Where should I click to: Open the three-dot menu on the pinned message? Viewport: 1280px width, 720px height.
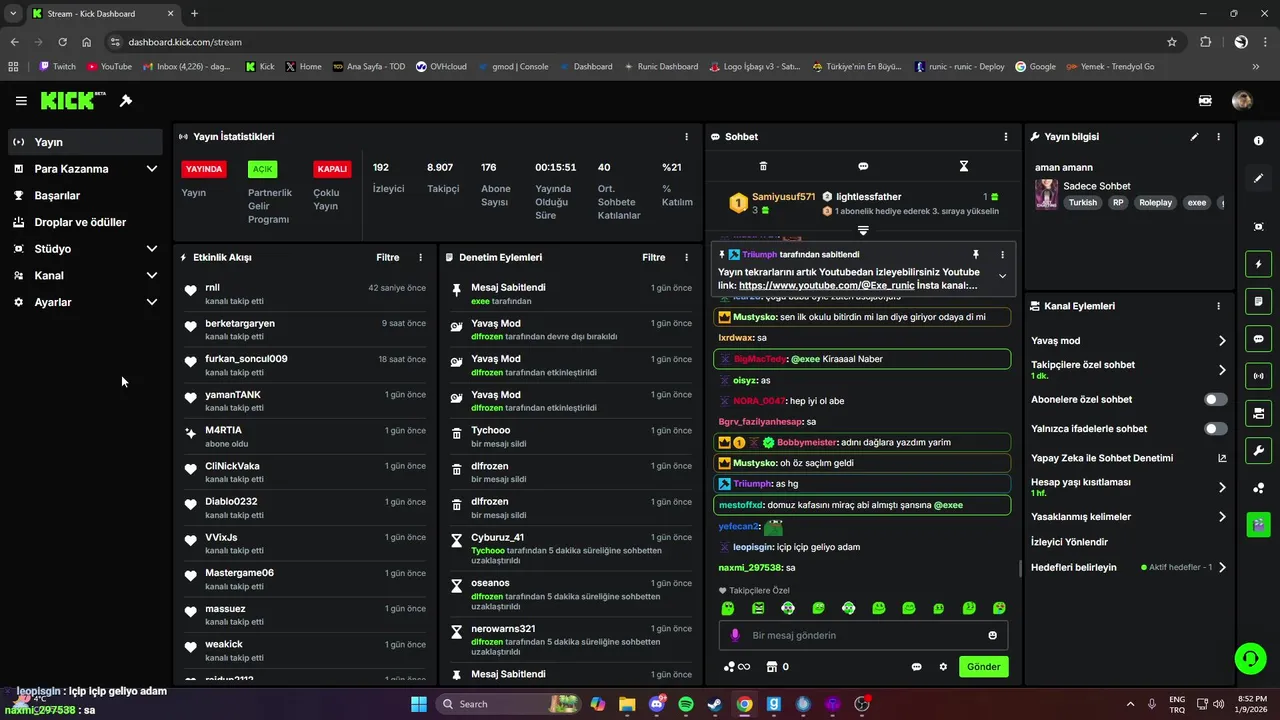tap(1002, 255)
